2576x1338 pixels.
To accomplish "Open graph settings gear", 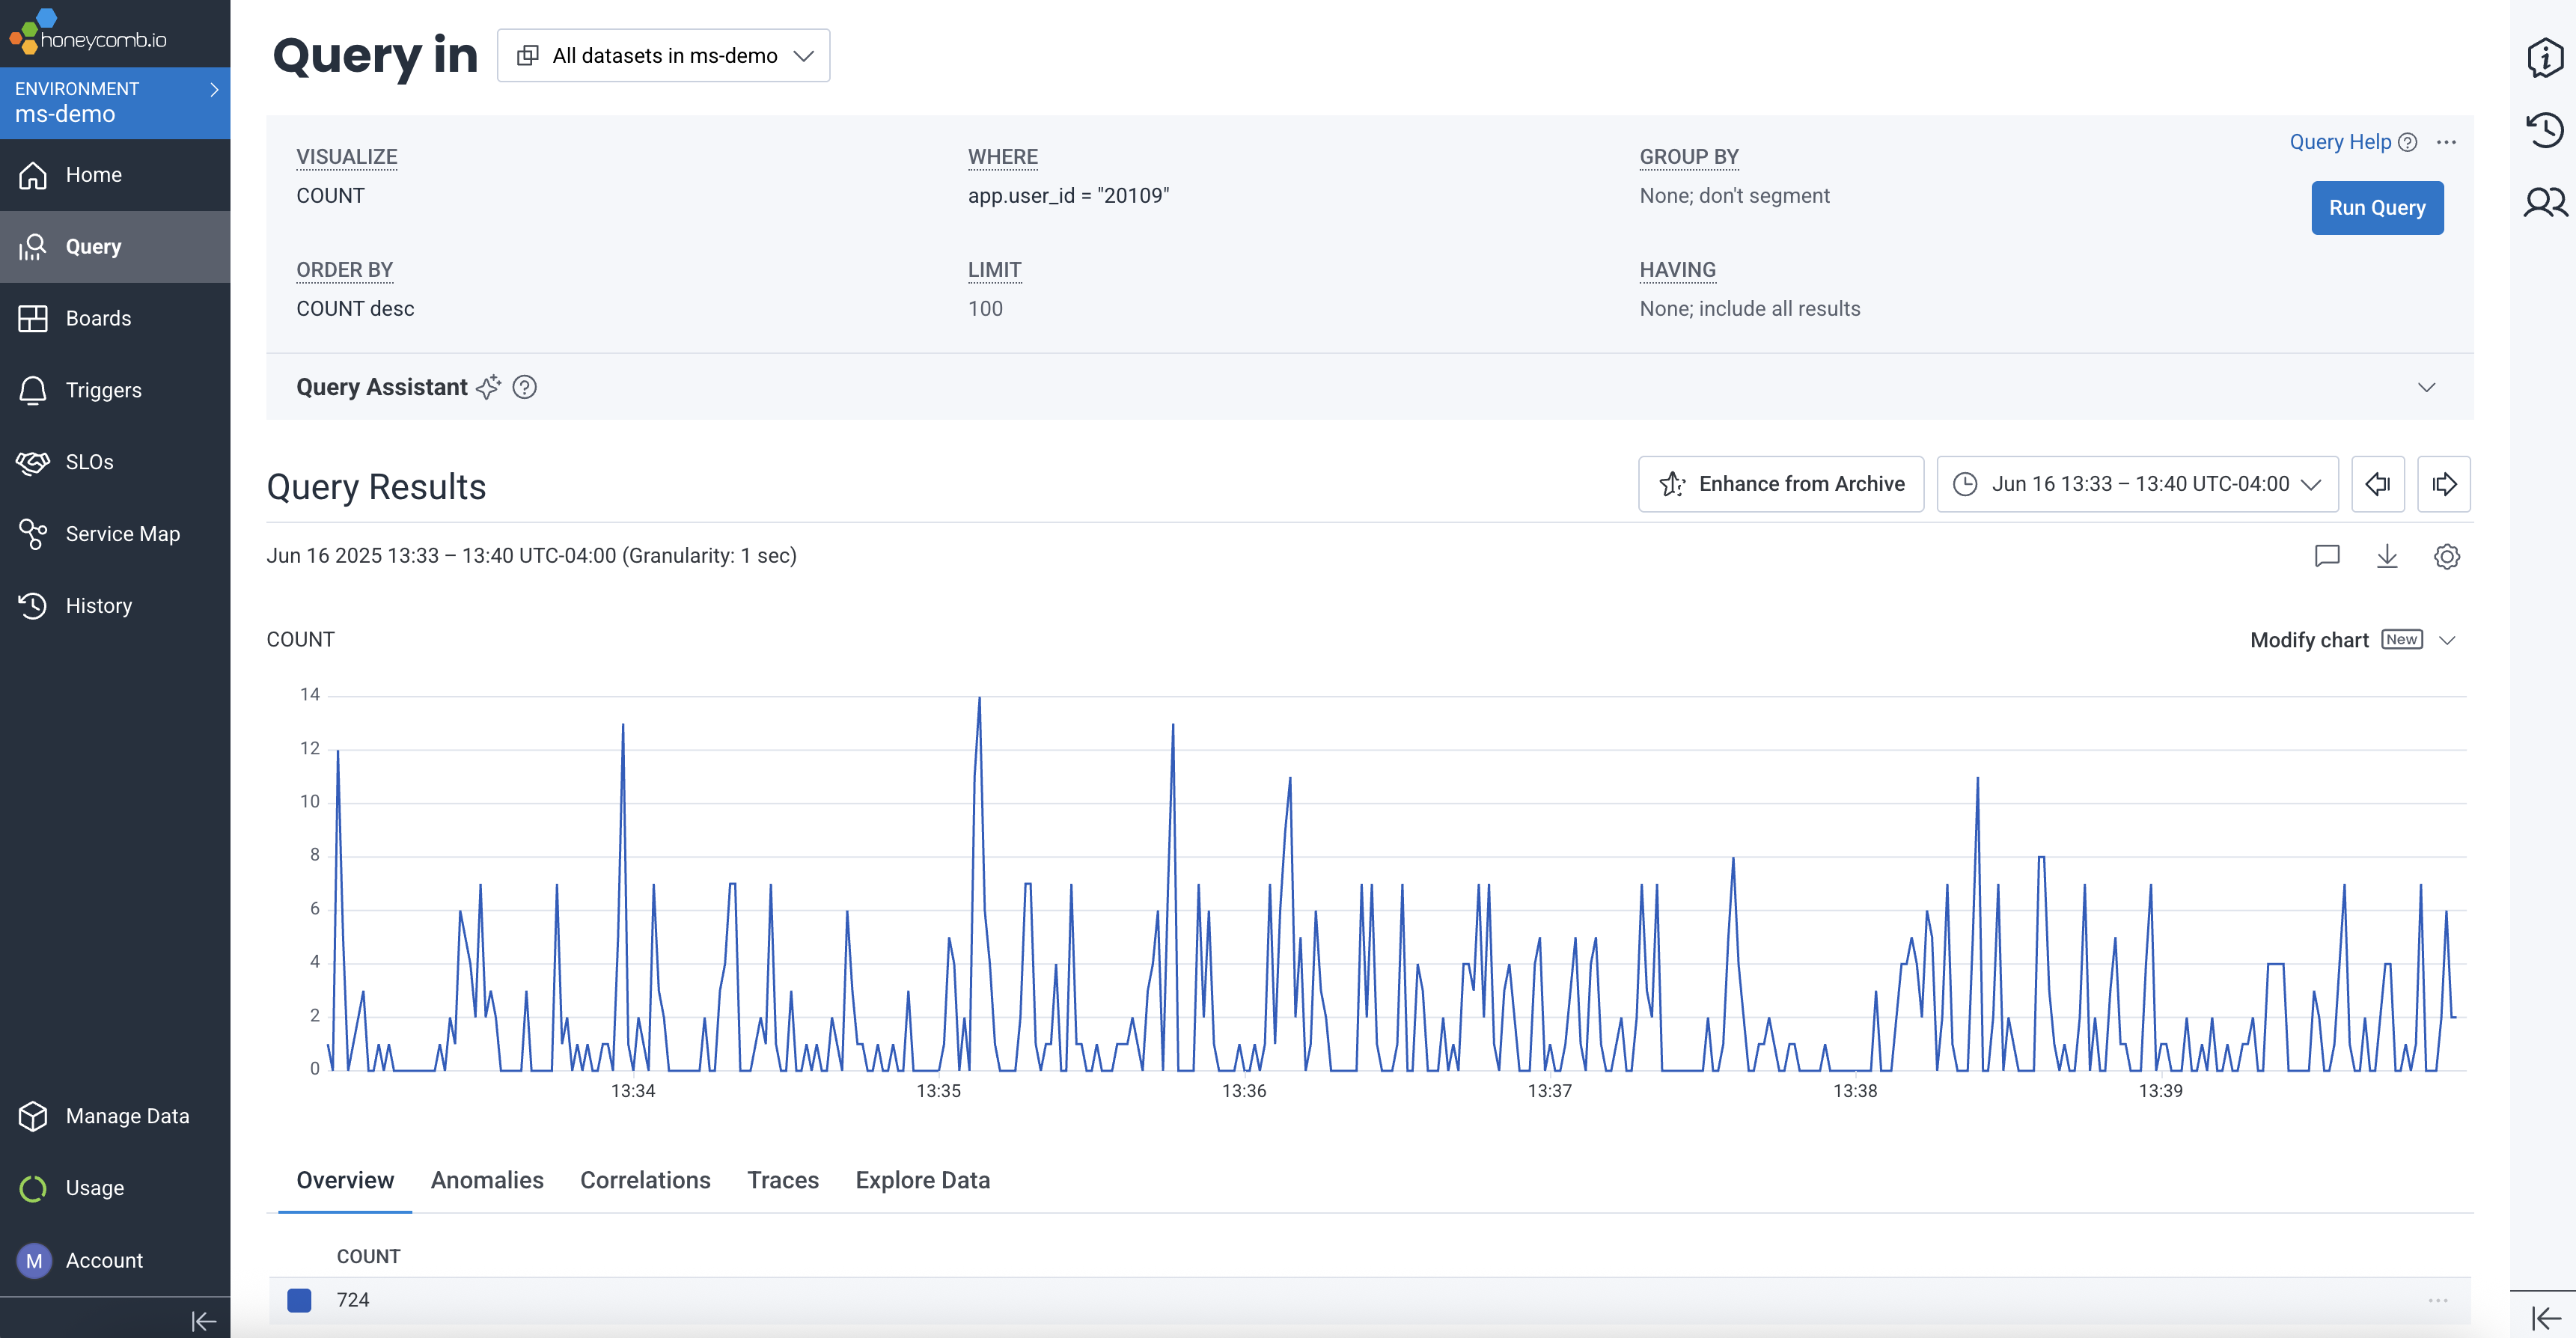I will pyautogui.click(x=2447, y=556).
